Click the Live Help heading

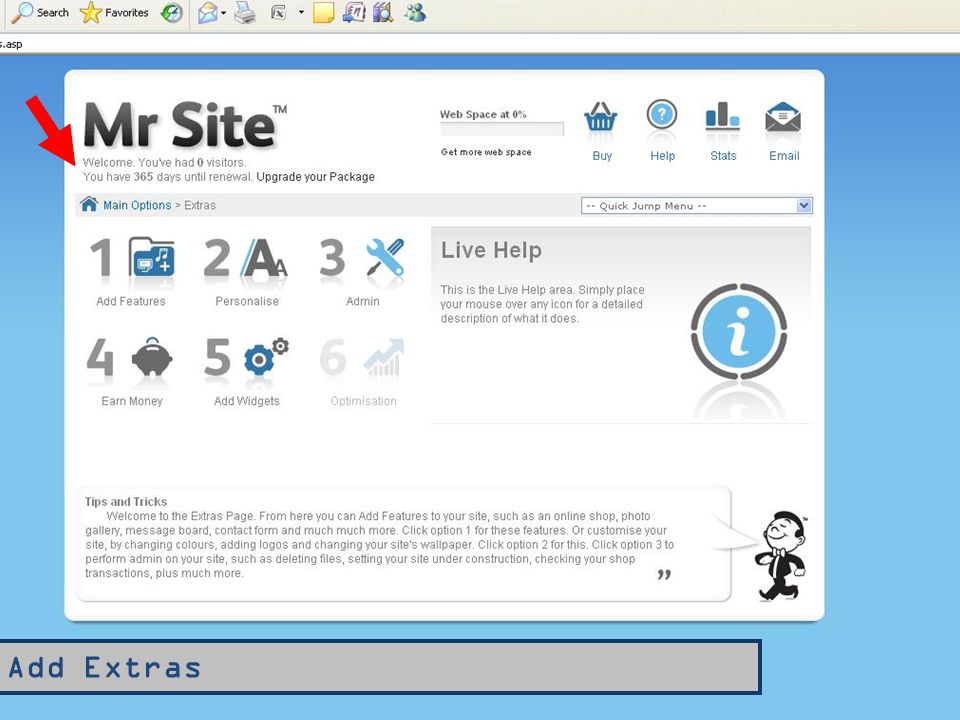click(x=491, y=250)
